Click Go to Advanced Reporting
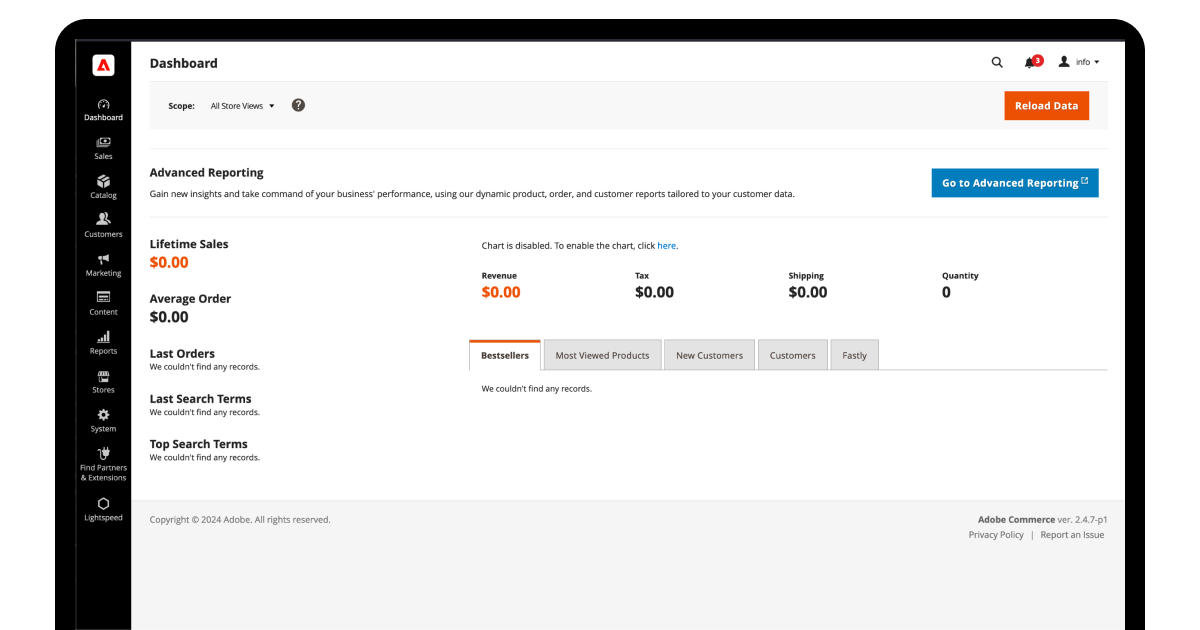Viewport: 1200px width, 630px height. click(1014, 182)
